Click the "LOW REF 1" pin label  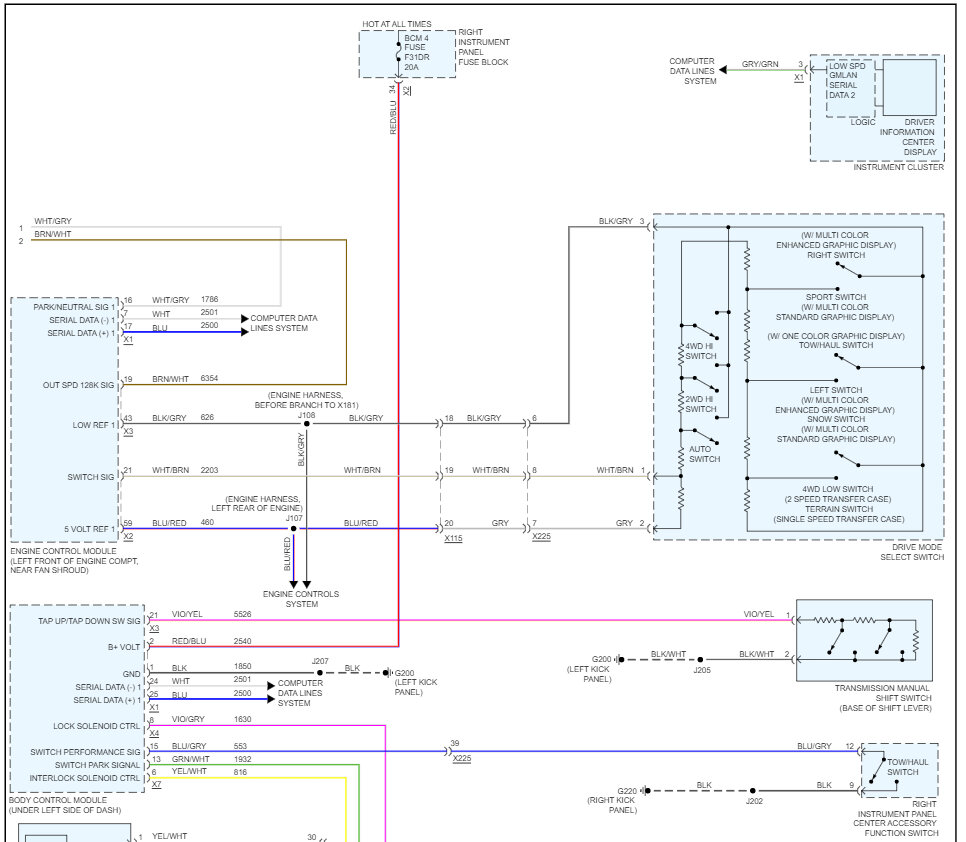coord(94,425)
